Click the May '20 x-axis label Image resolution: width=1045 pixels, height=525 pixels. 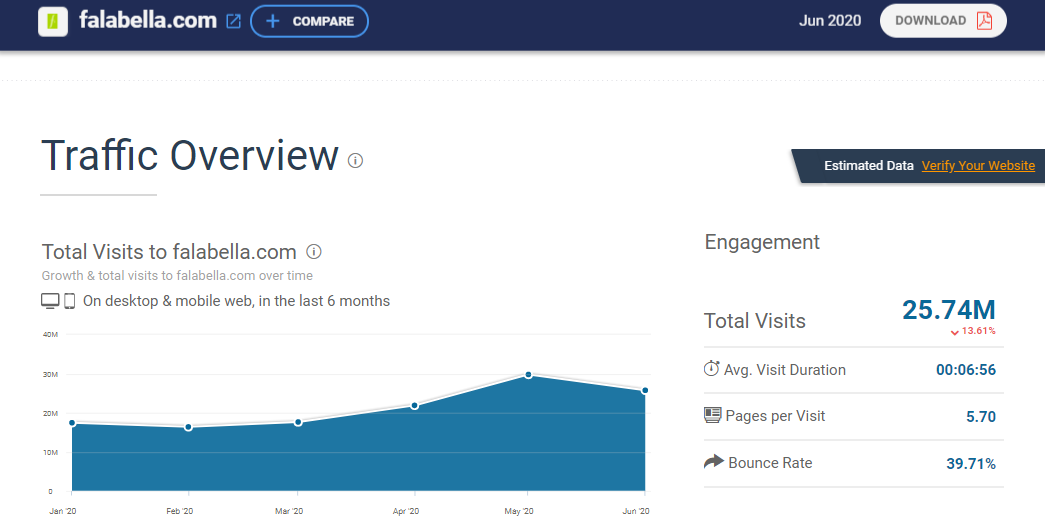519,512
